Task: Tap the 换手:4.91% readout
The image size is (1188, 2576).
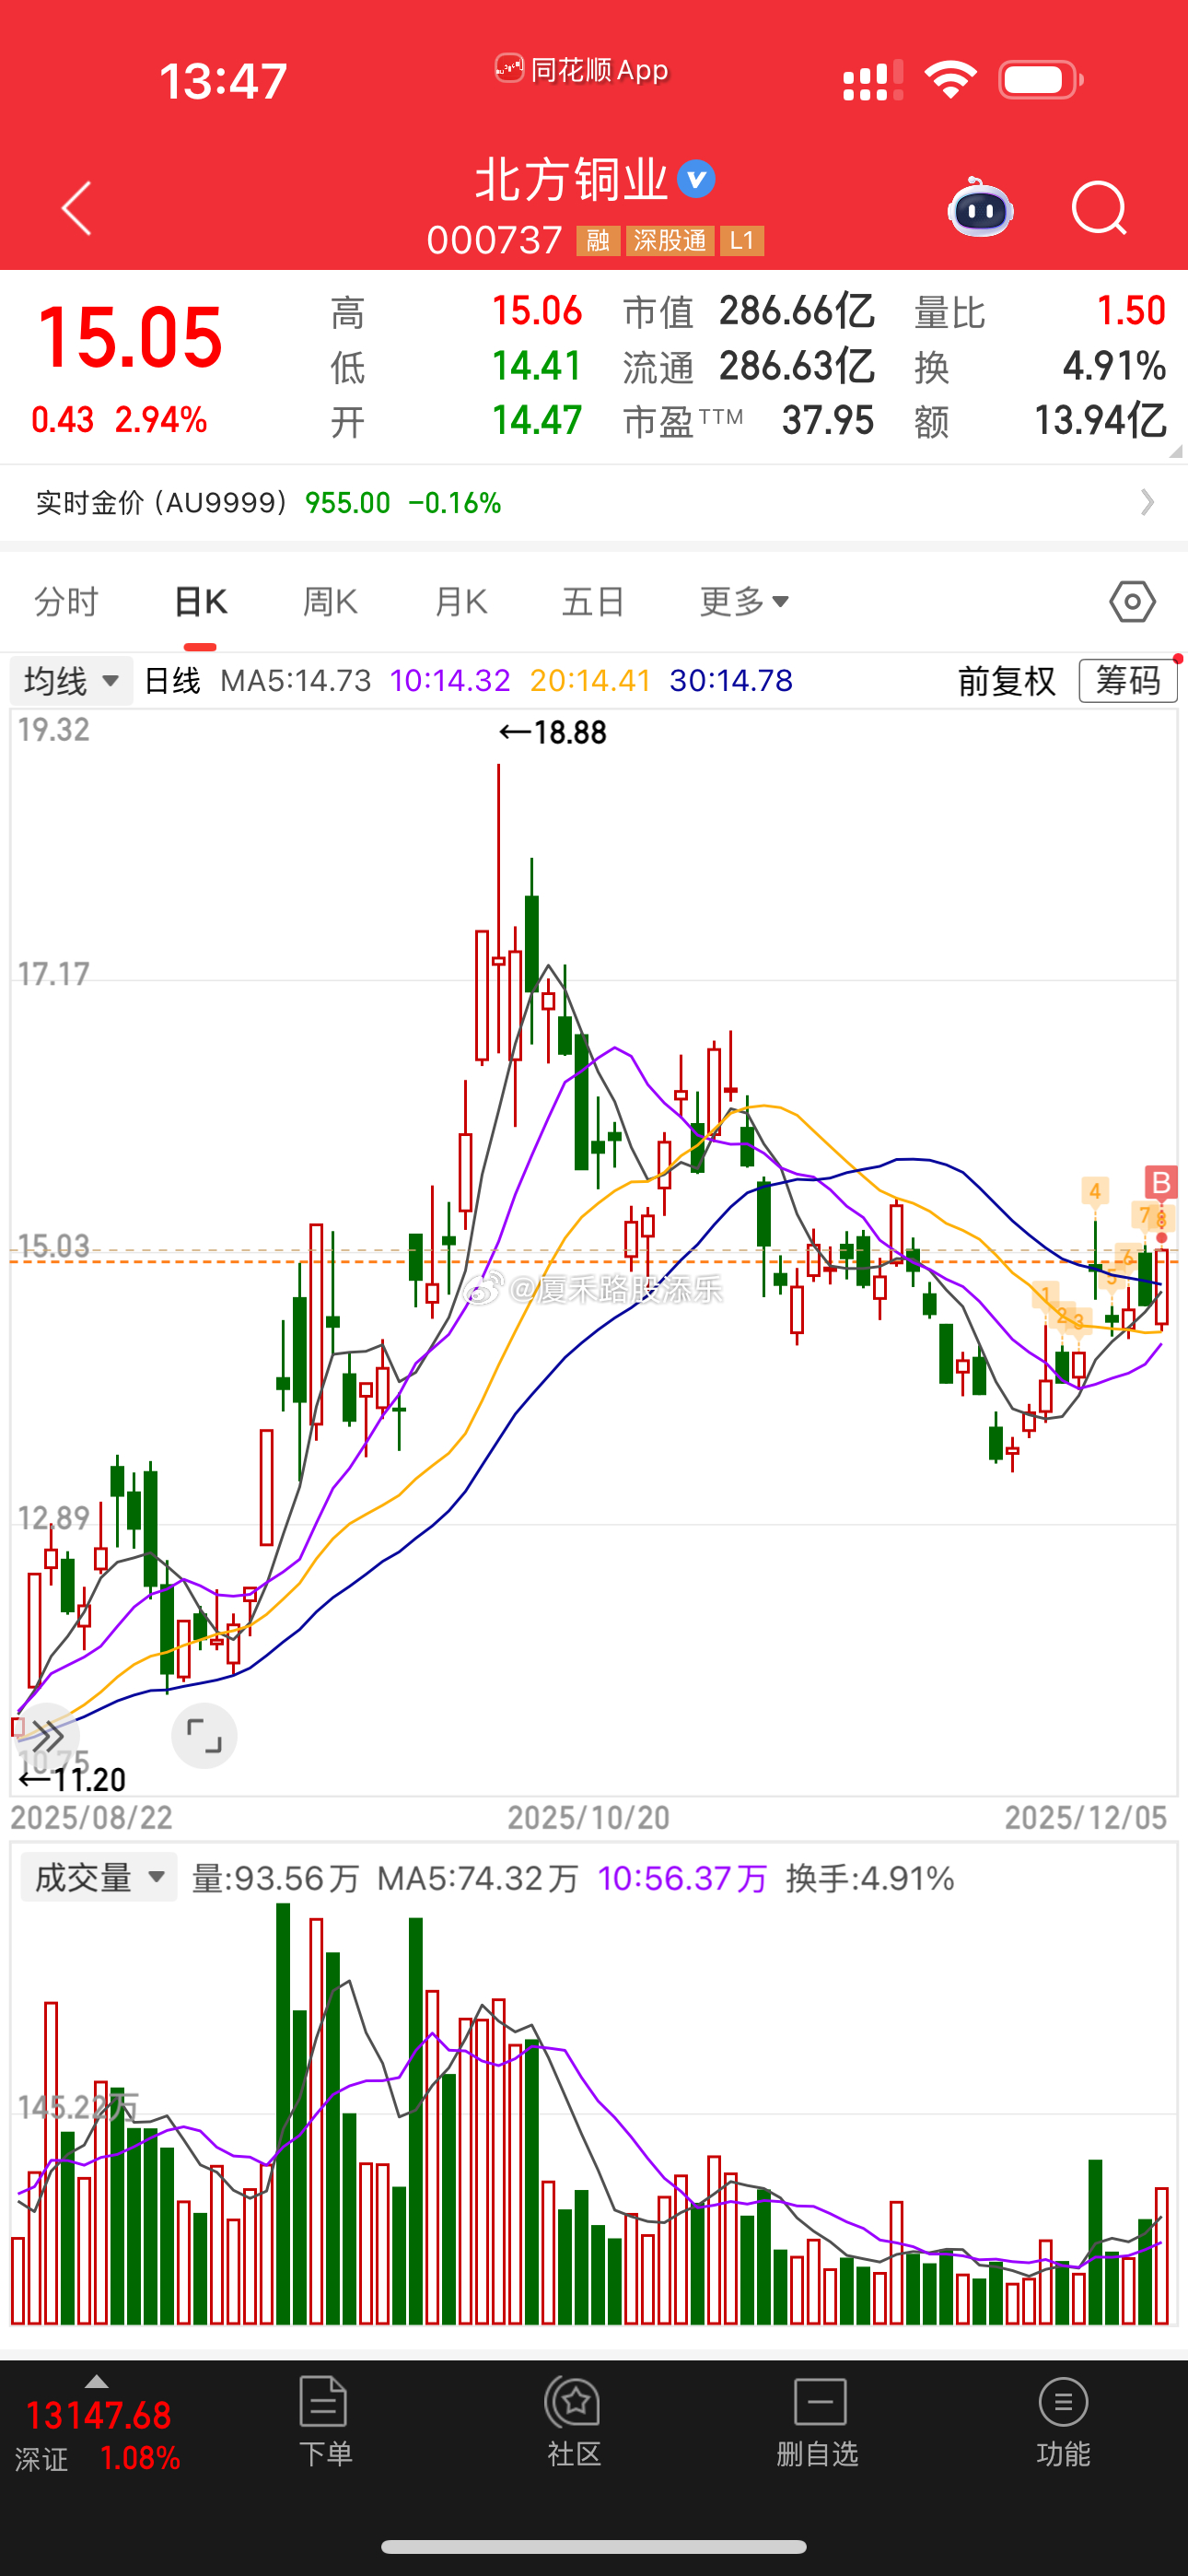Action: [870, 1878]
